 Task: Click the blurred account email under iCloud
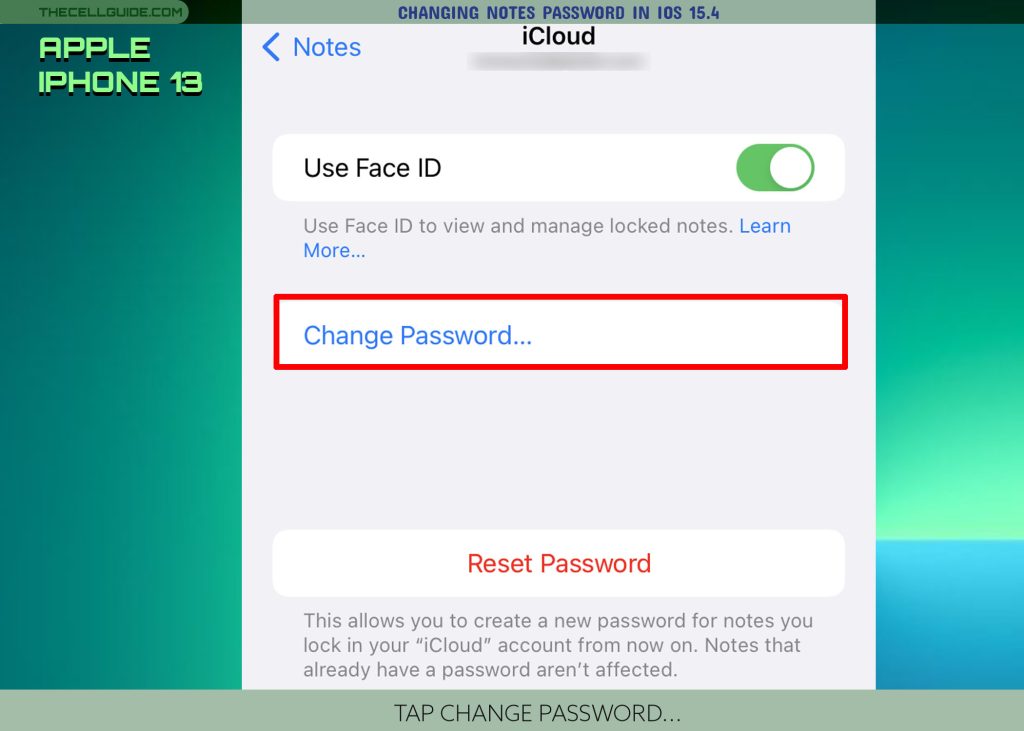coord(558,61)
